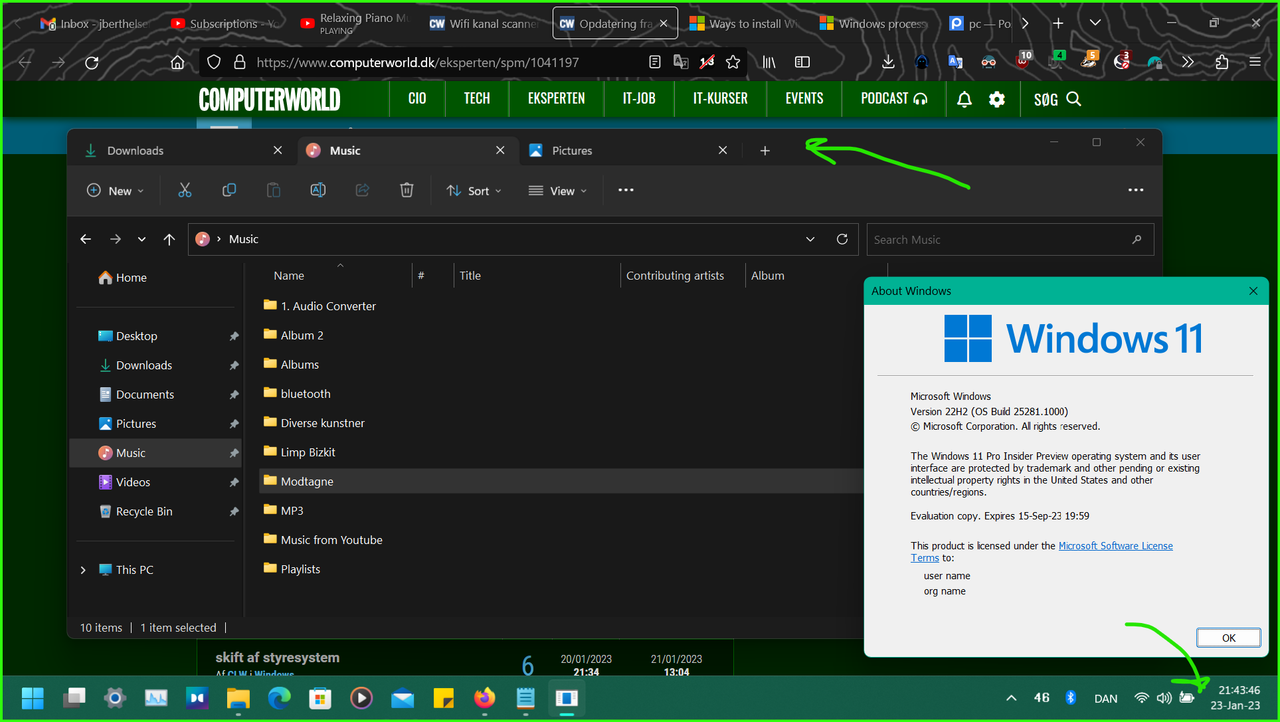Open Mail app from taskbar
The width and height of the screenshot is (1280, 722).
pos(402,698)
